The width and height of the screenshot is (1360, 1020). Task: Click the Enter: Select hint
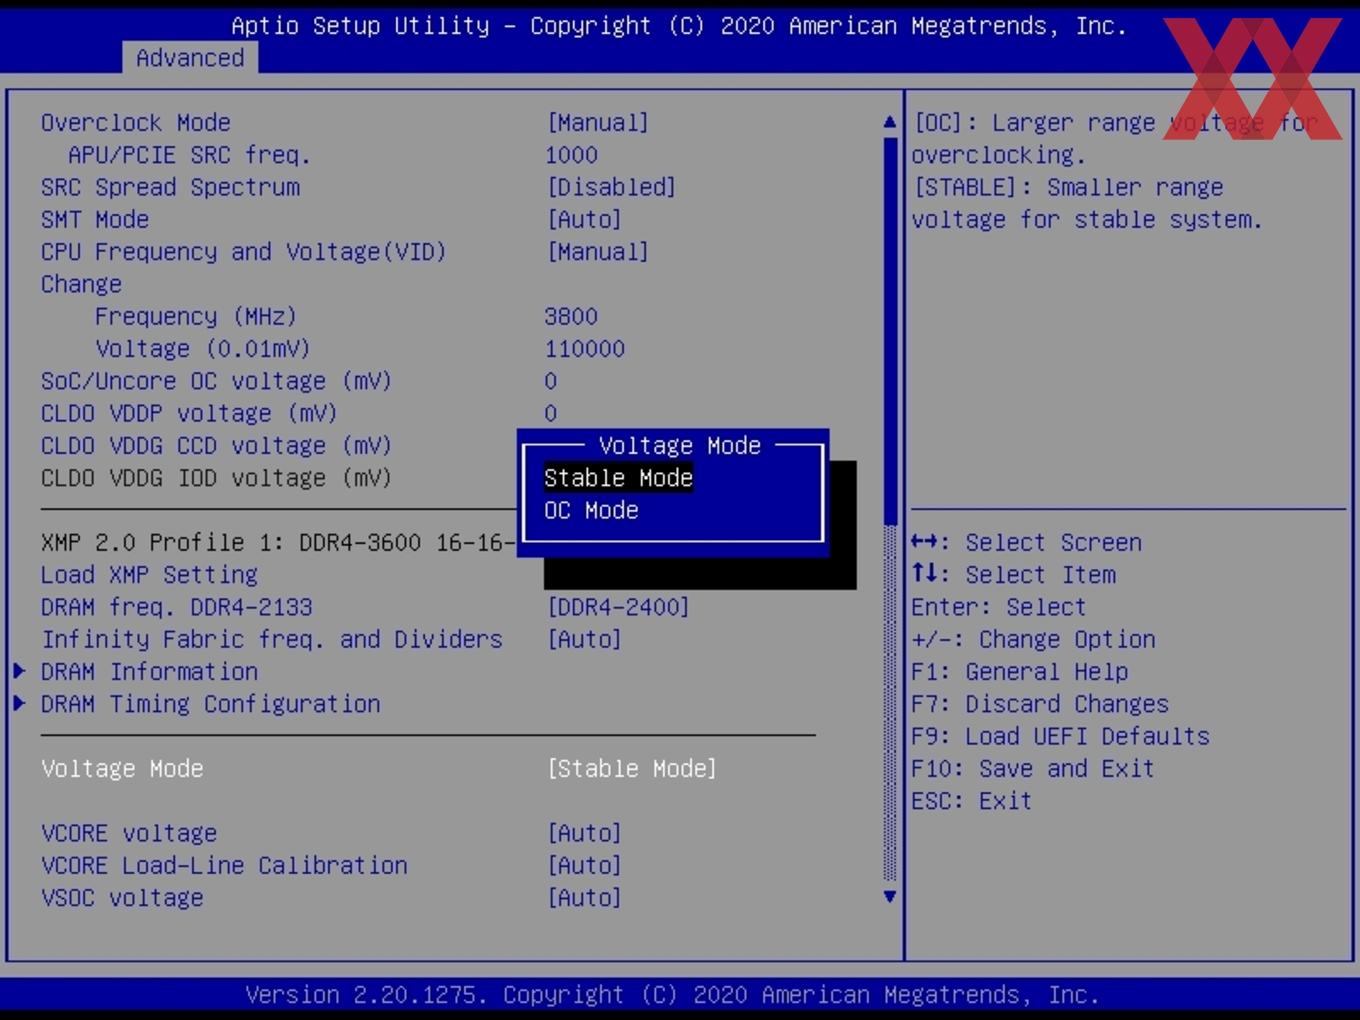point(999,607)
